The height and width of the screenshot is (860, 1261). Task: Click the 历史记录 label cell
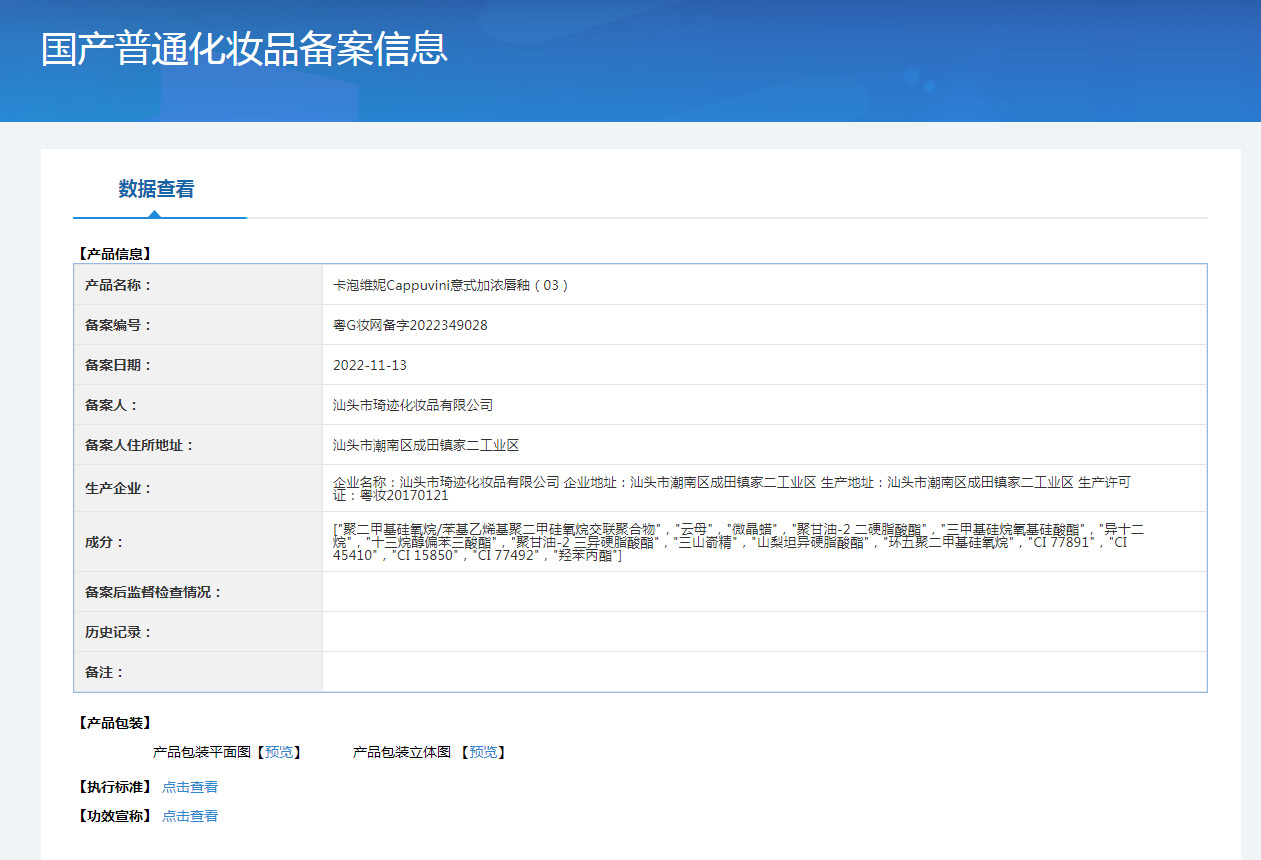(198, 632)
